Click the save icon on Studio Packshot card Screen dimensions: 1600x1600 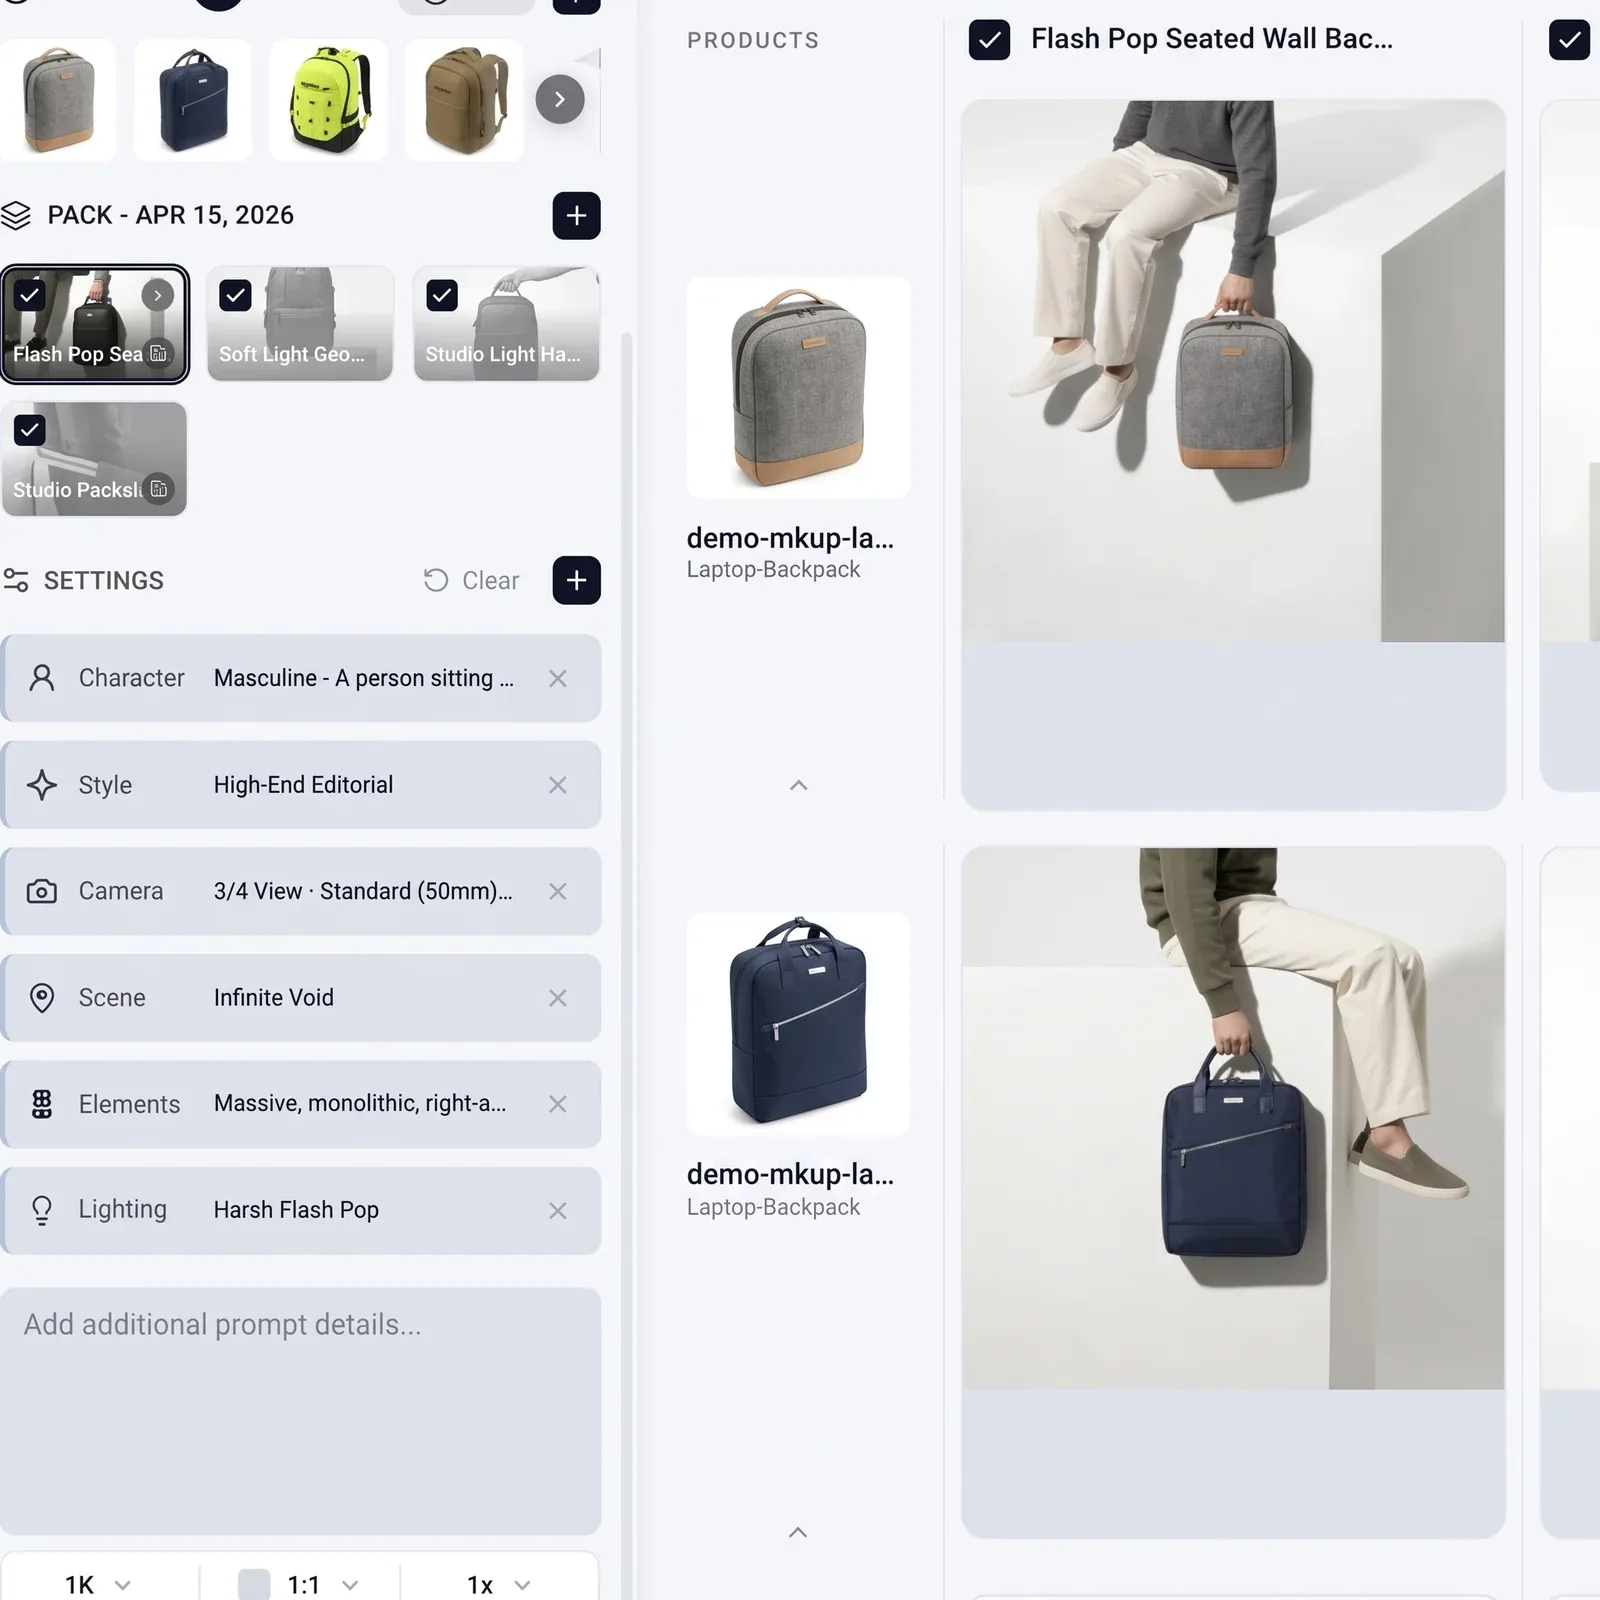tap(159, 489)
